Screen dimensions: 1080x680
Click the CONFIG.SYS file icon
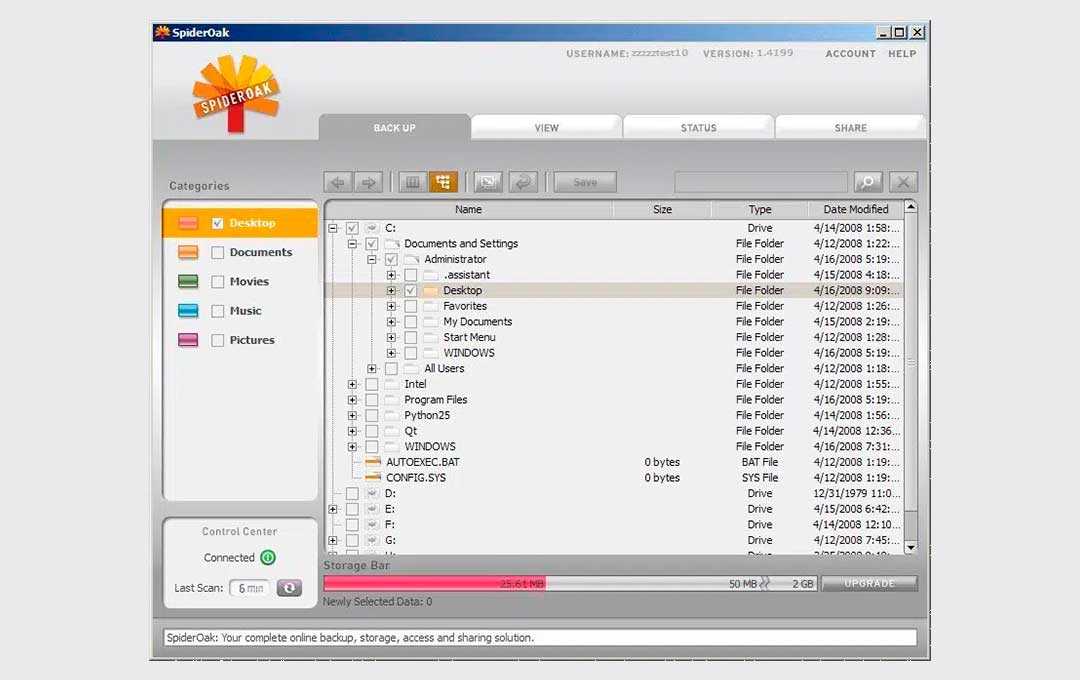pyautogui.click(x=373, y=477)
